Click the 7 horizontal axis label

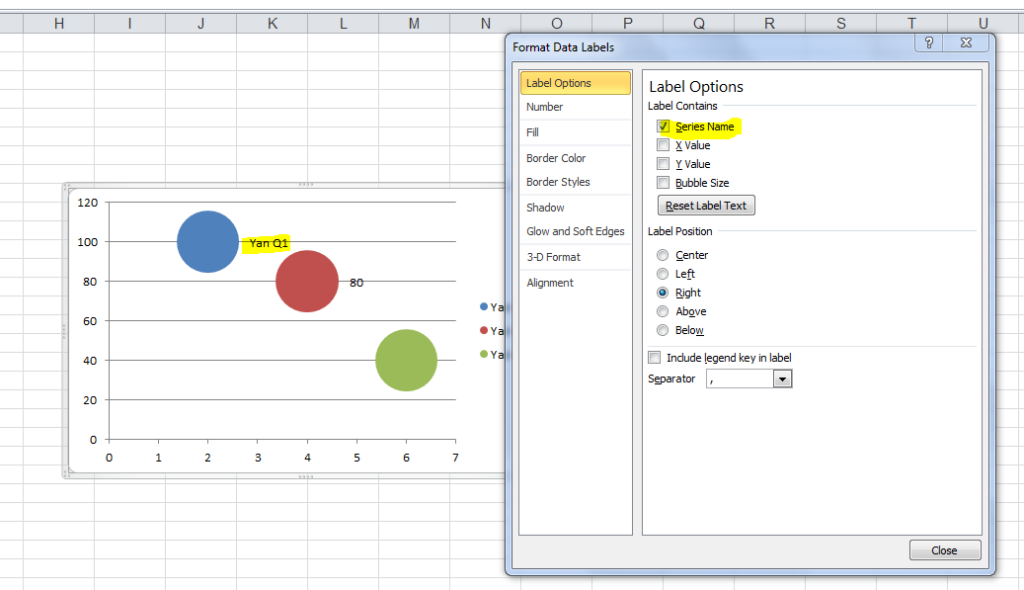click(x=455, y=457)
